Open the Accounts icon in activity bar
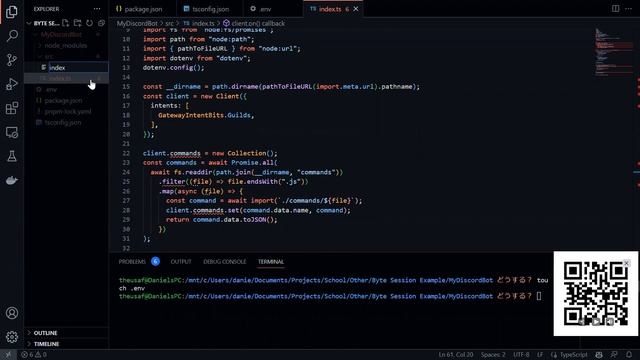Image resolution: width=640 pixels, height=360 pixels. [11, 313]
